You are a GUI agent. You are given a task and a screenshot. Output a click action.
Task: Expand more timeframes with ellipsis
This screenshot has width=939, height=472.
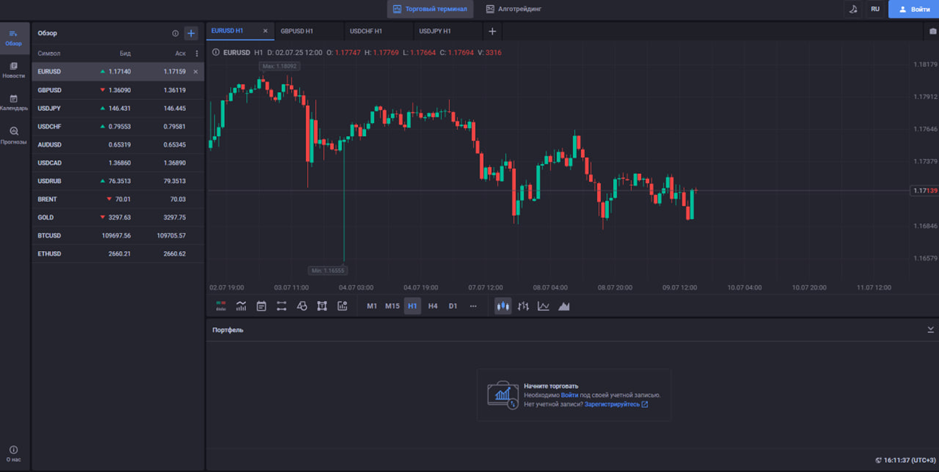click(473, 306)
